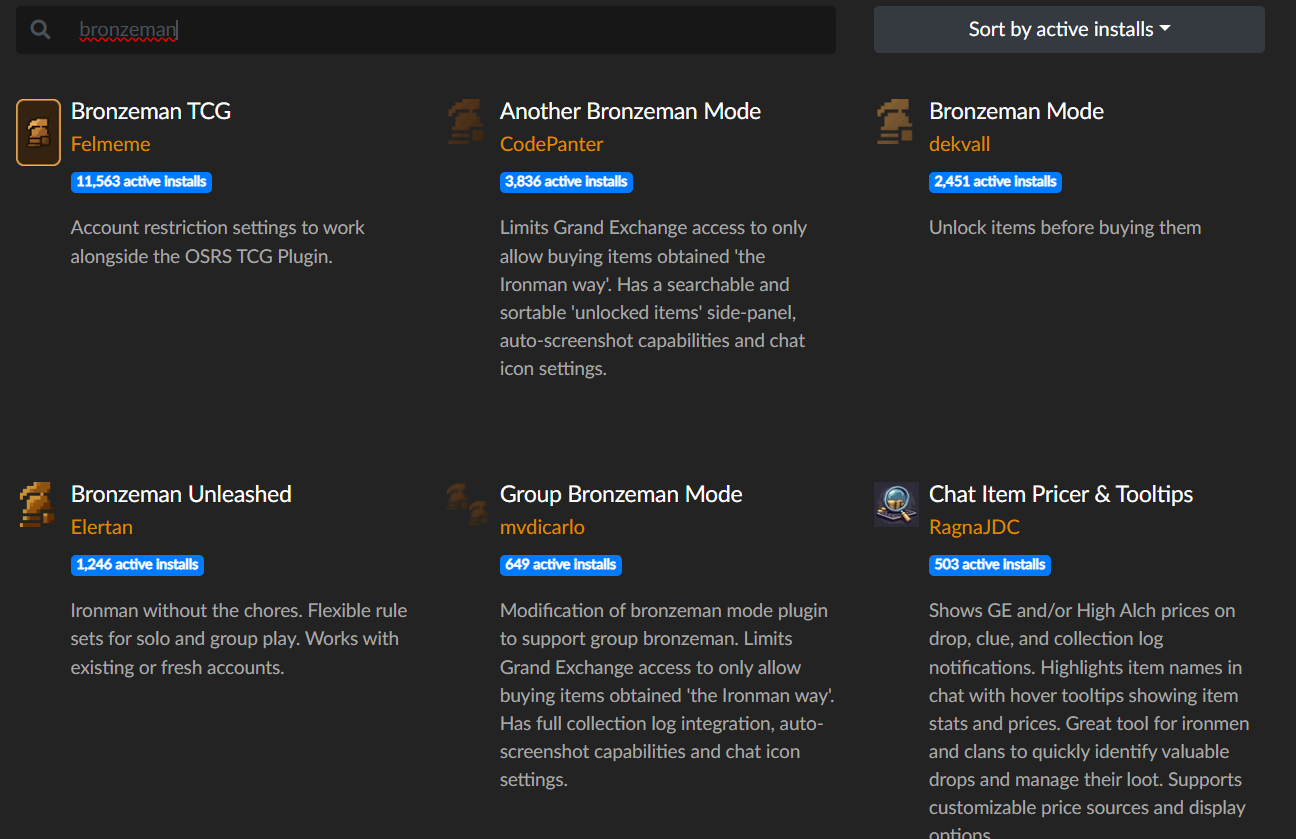This screenshot has width=1296, height=839.
Task: Click the 11,563 active installs badge
Action: [x=141, y=182]
